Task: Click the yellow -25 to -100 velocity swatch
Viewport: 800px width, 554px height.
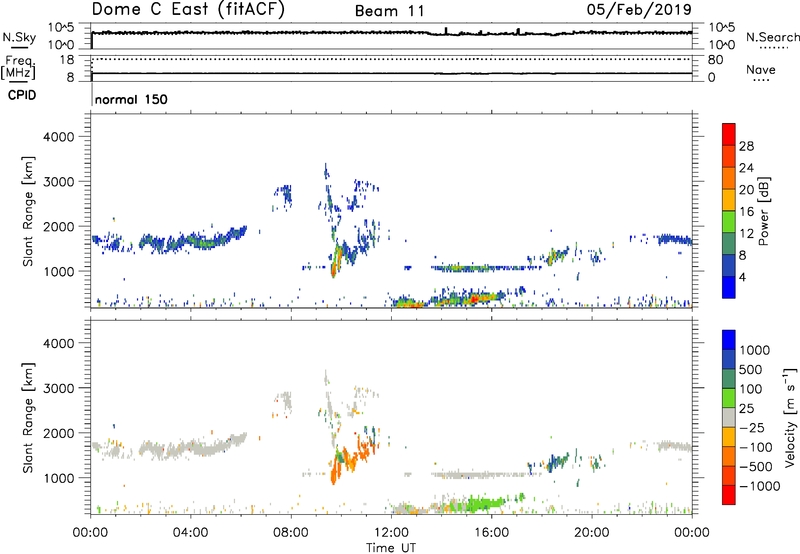Action: pos(729,437)
